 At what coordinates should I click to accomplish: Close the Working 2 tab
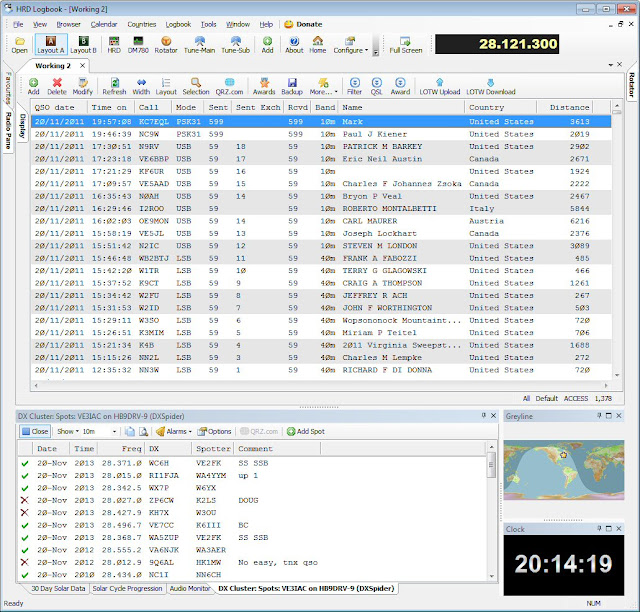pyautogui.click(x=82, y=66)
